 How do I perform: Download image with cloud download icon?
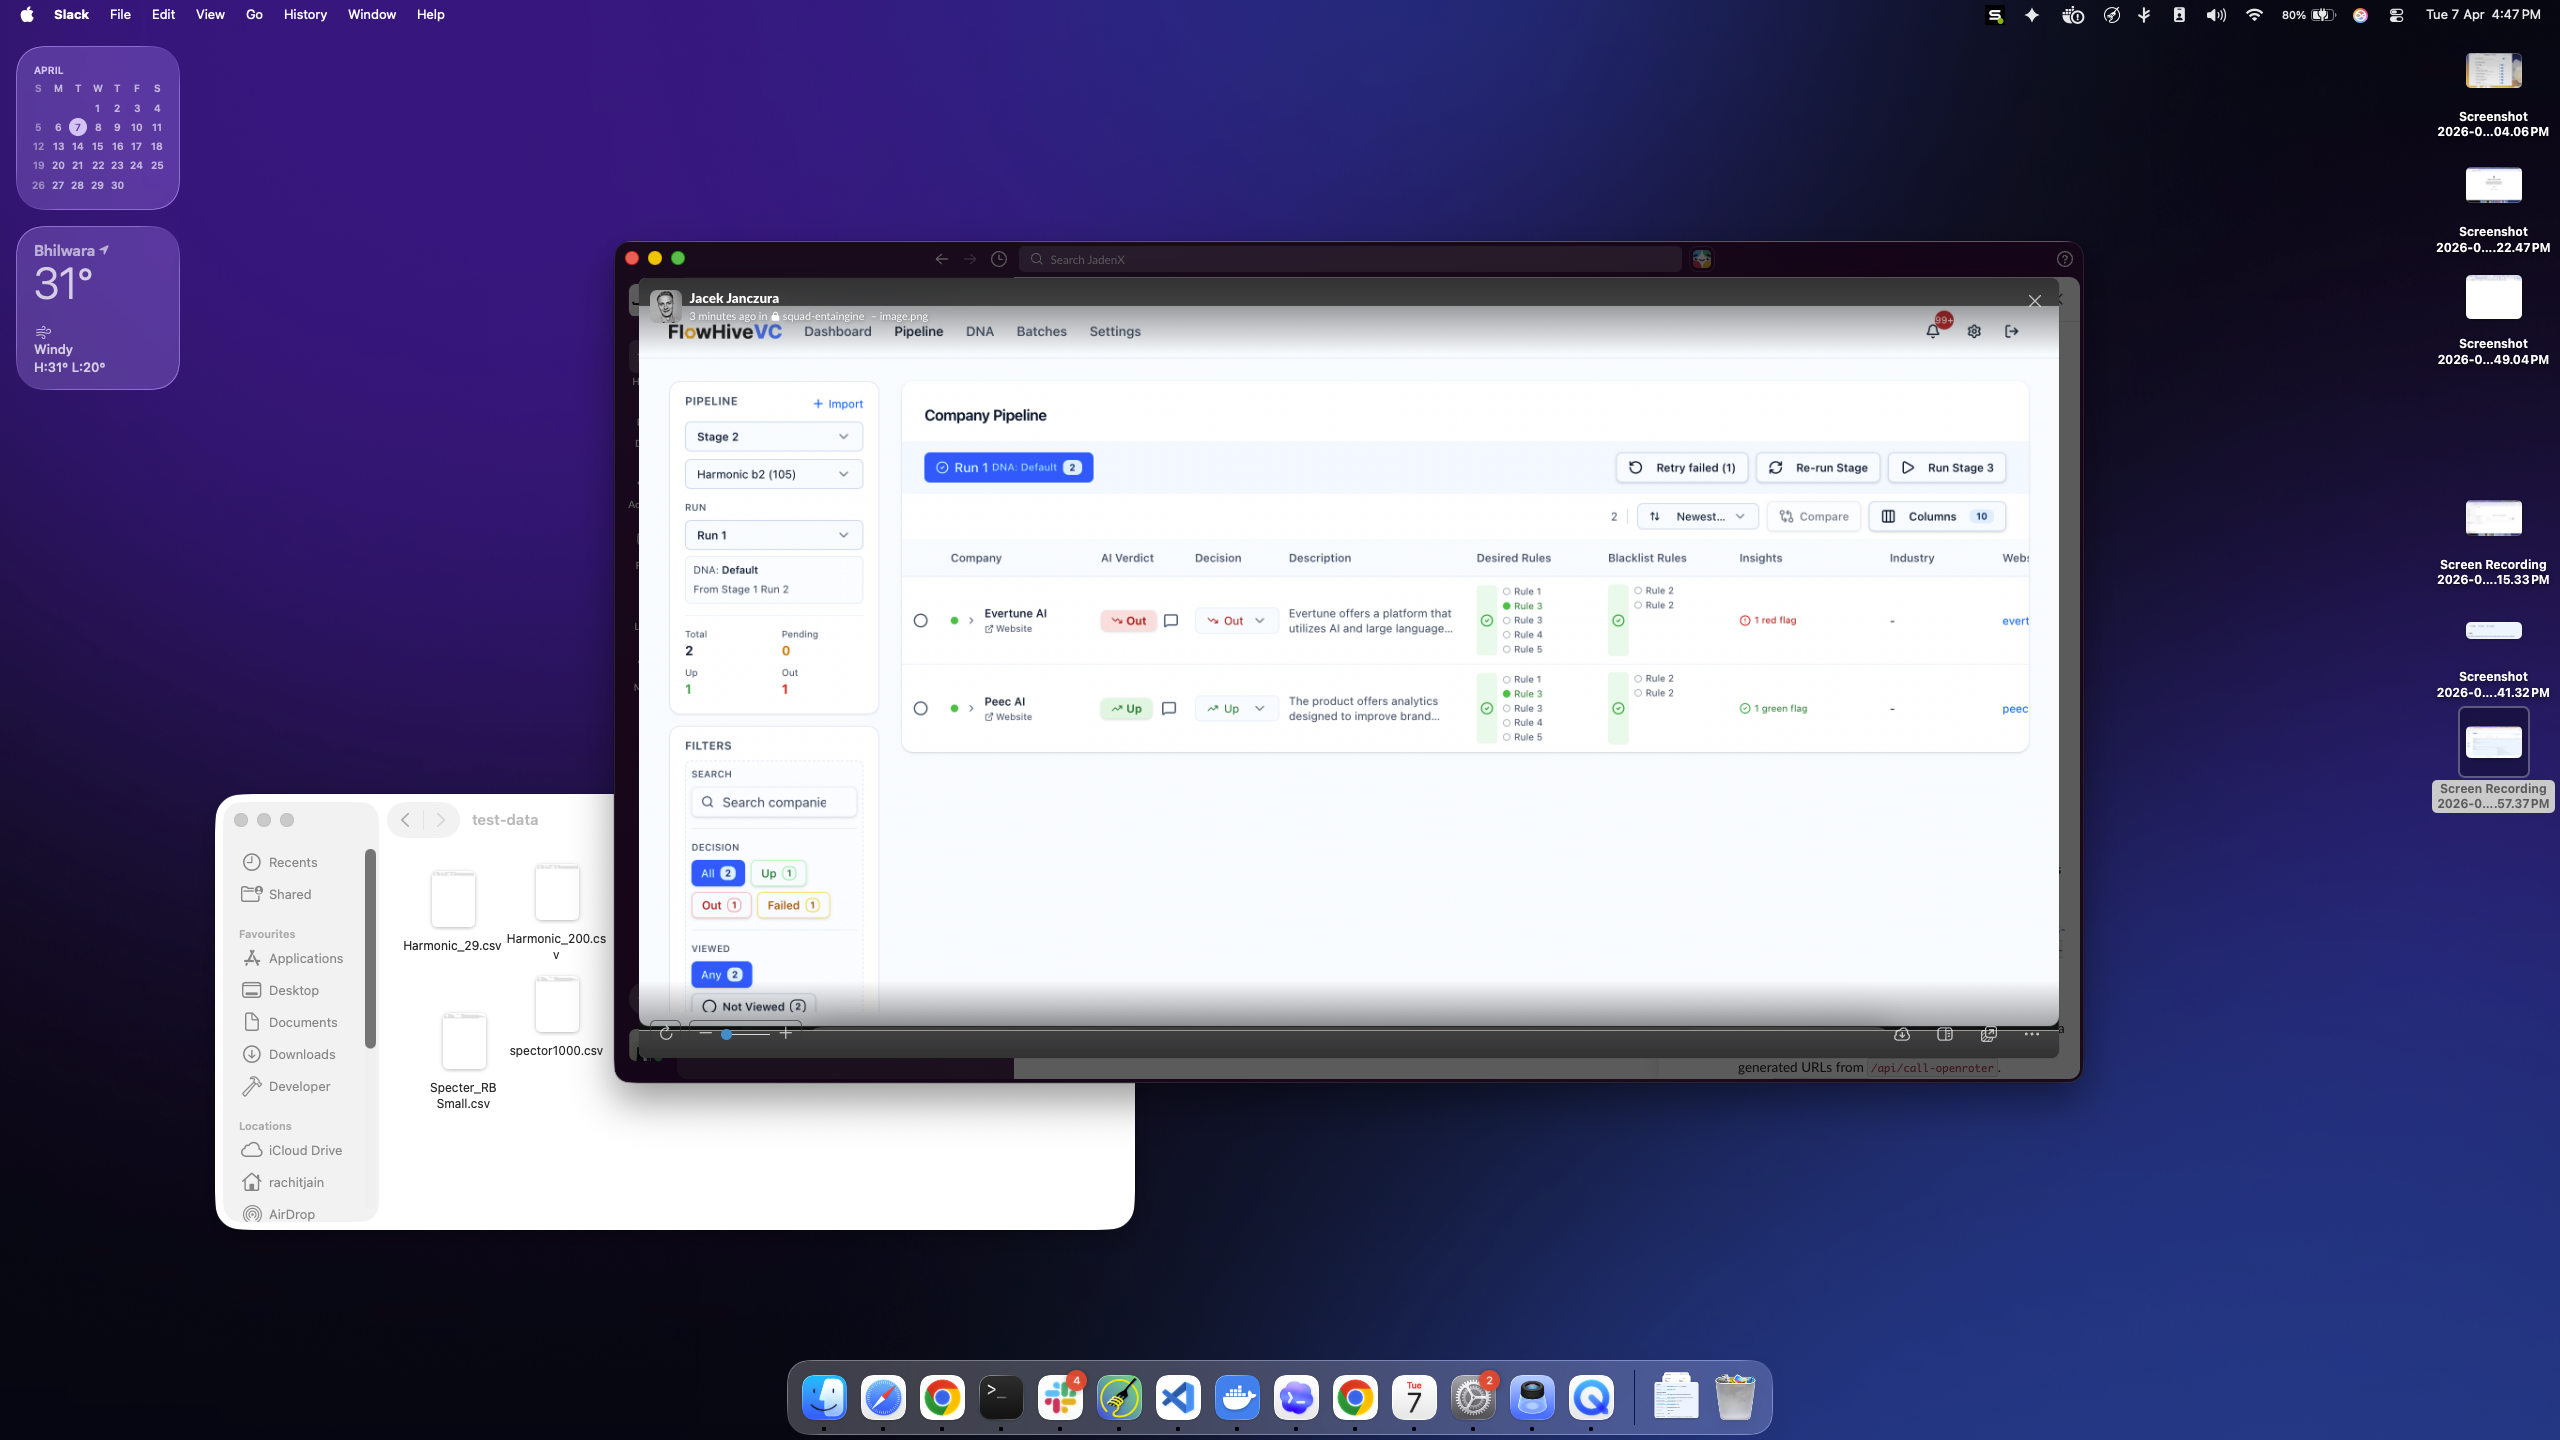1902,1034
